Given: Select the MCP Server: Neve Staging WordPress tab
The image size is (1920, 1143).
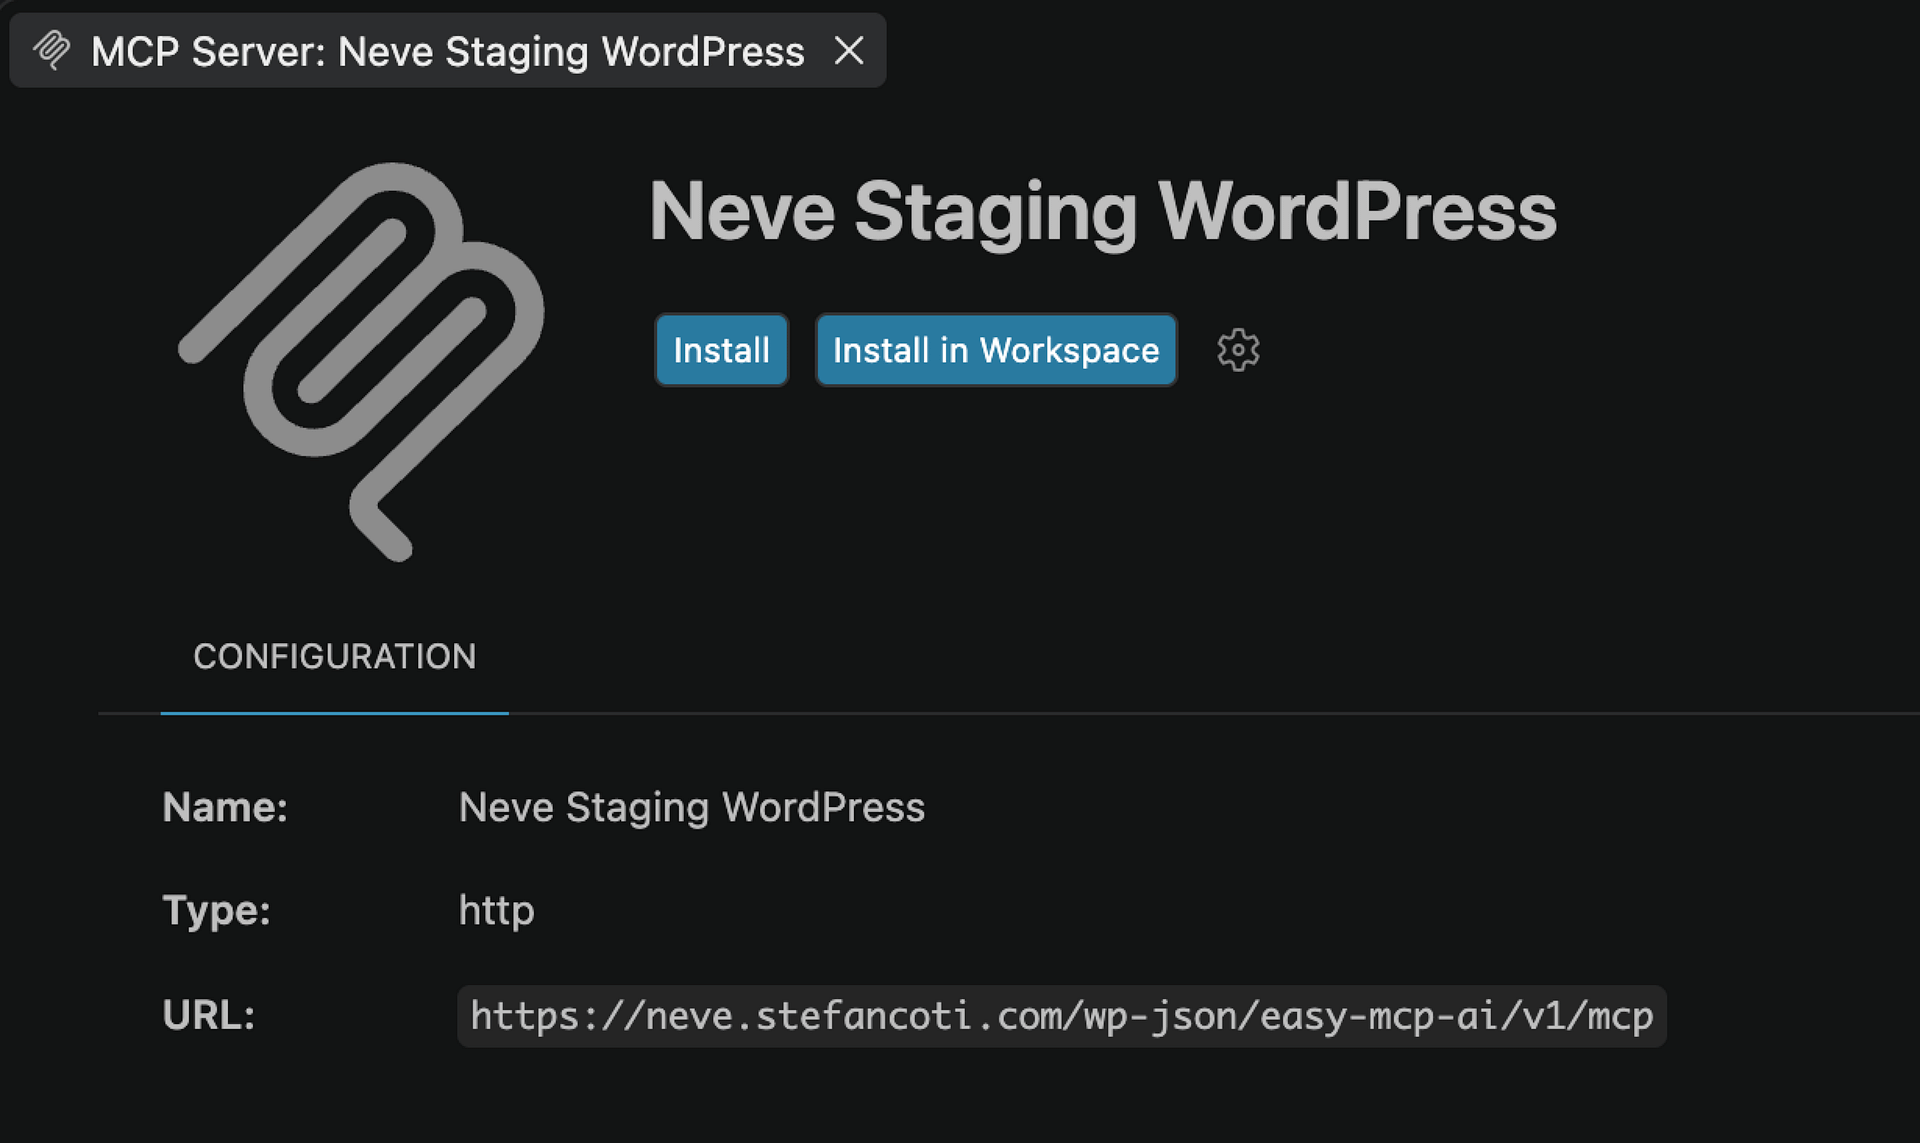Looking at the screenshot, I should [x=447, y=51].
